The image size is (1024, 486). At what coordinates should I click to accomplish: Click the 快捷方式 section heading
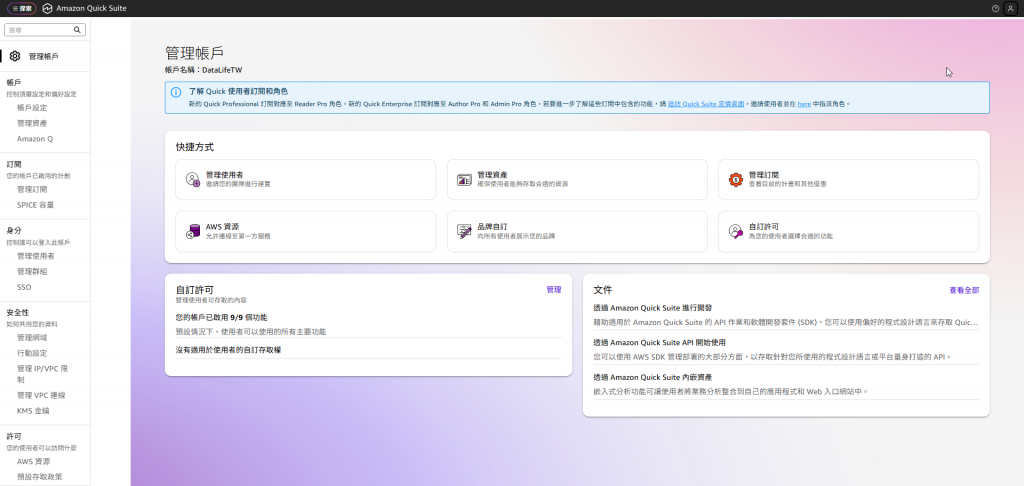tap(195, 147)
